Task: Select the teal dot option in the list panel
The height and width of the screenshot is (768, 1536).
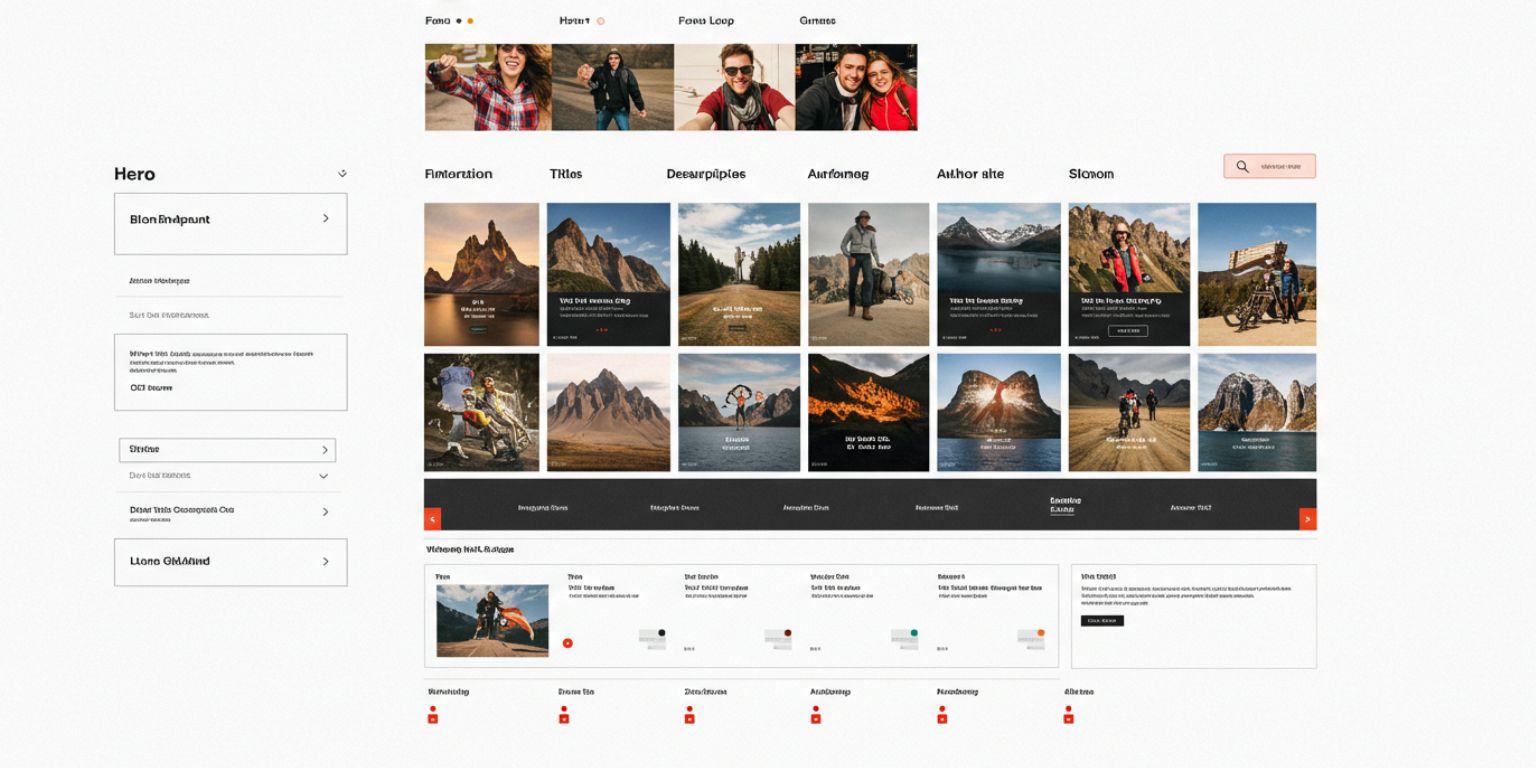Action: click(x=914, y=632)
